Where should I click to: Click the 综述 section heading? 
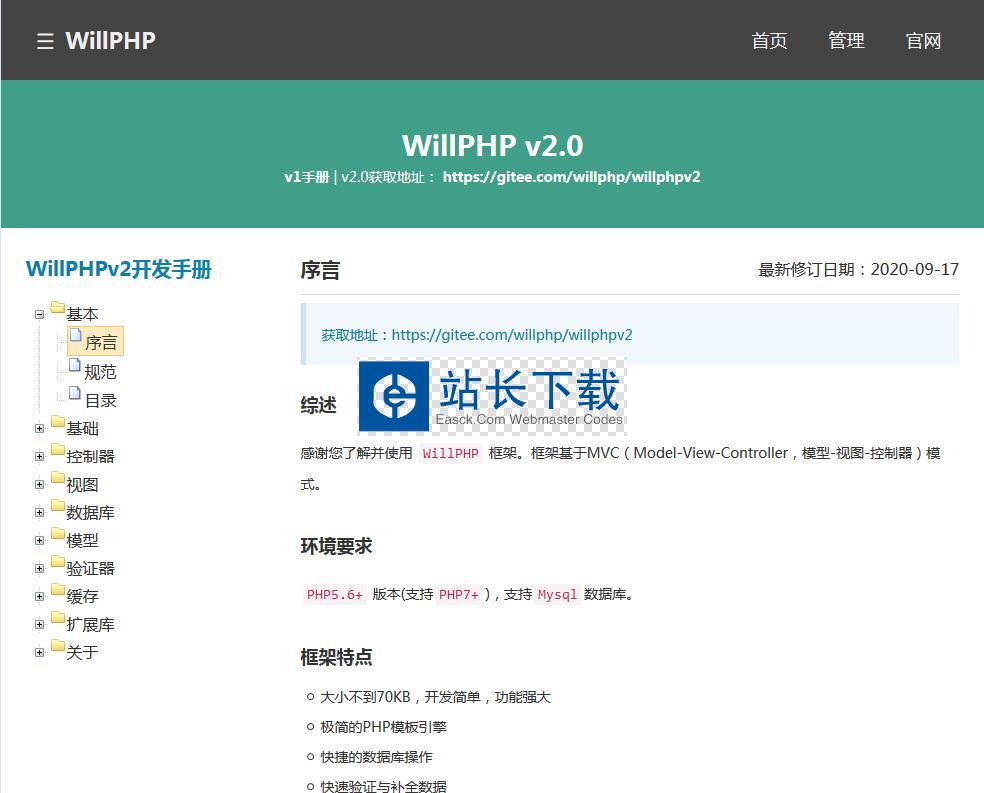coord(319,405)
